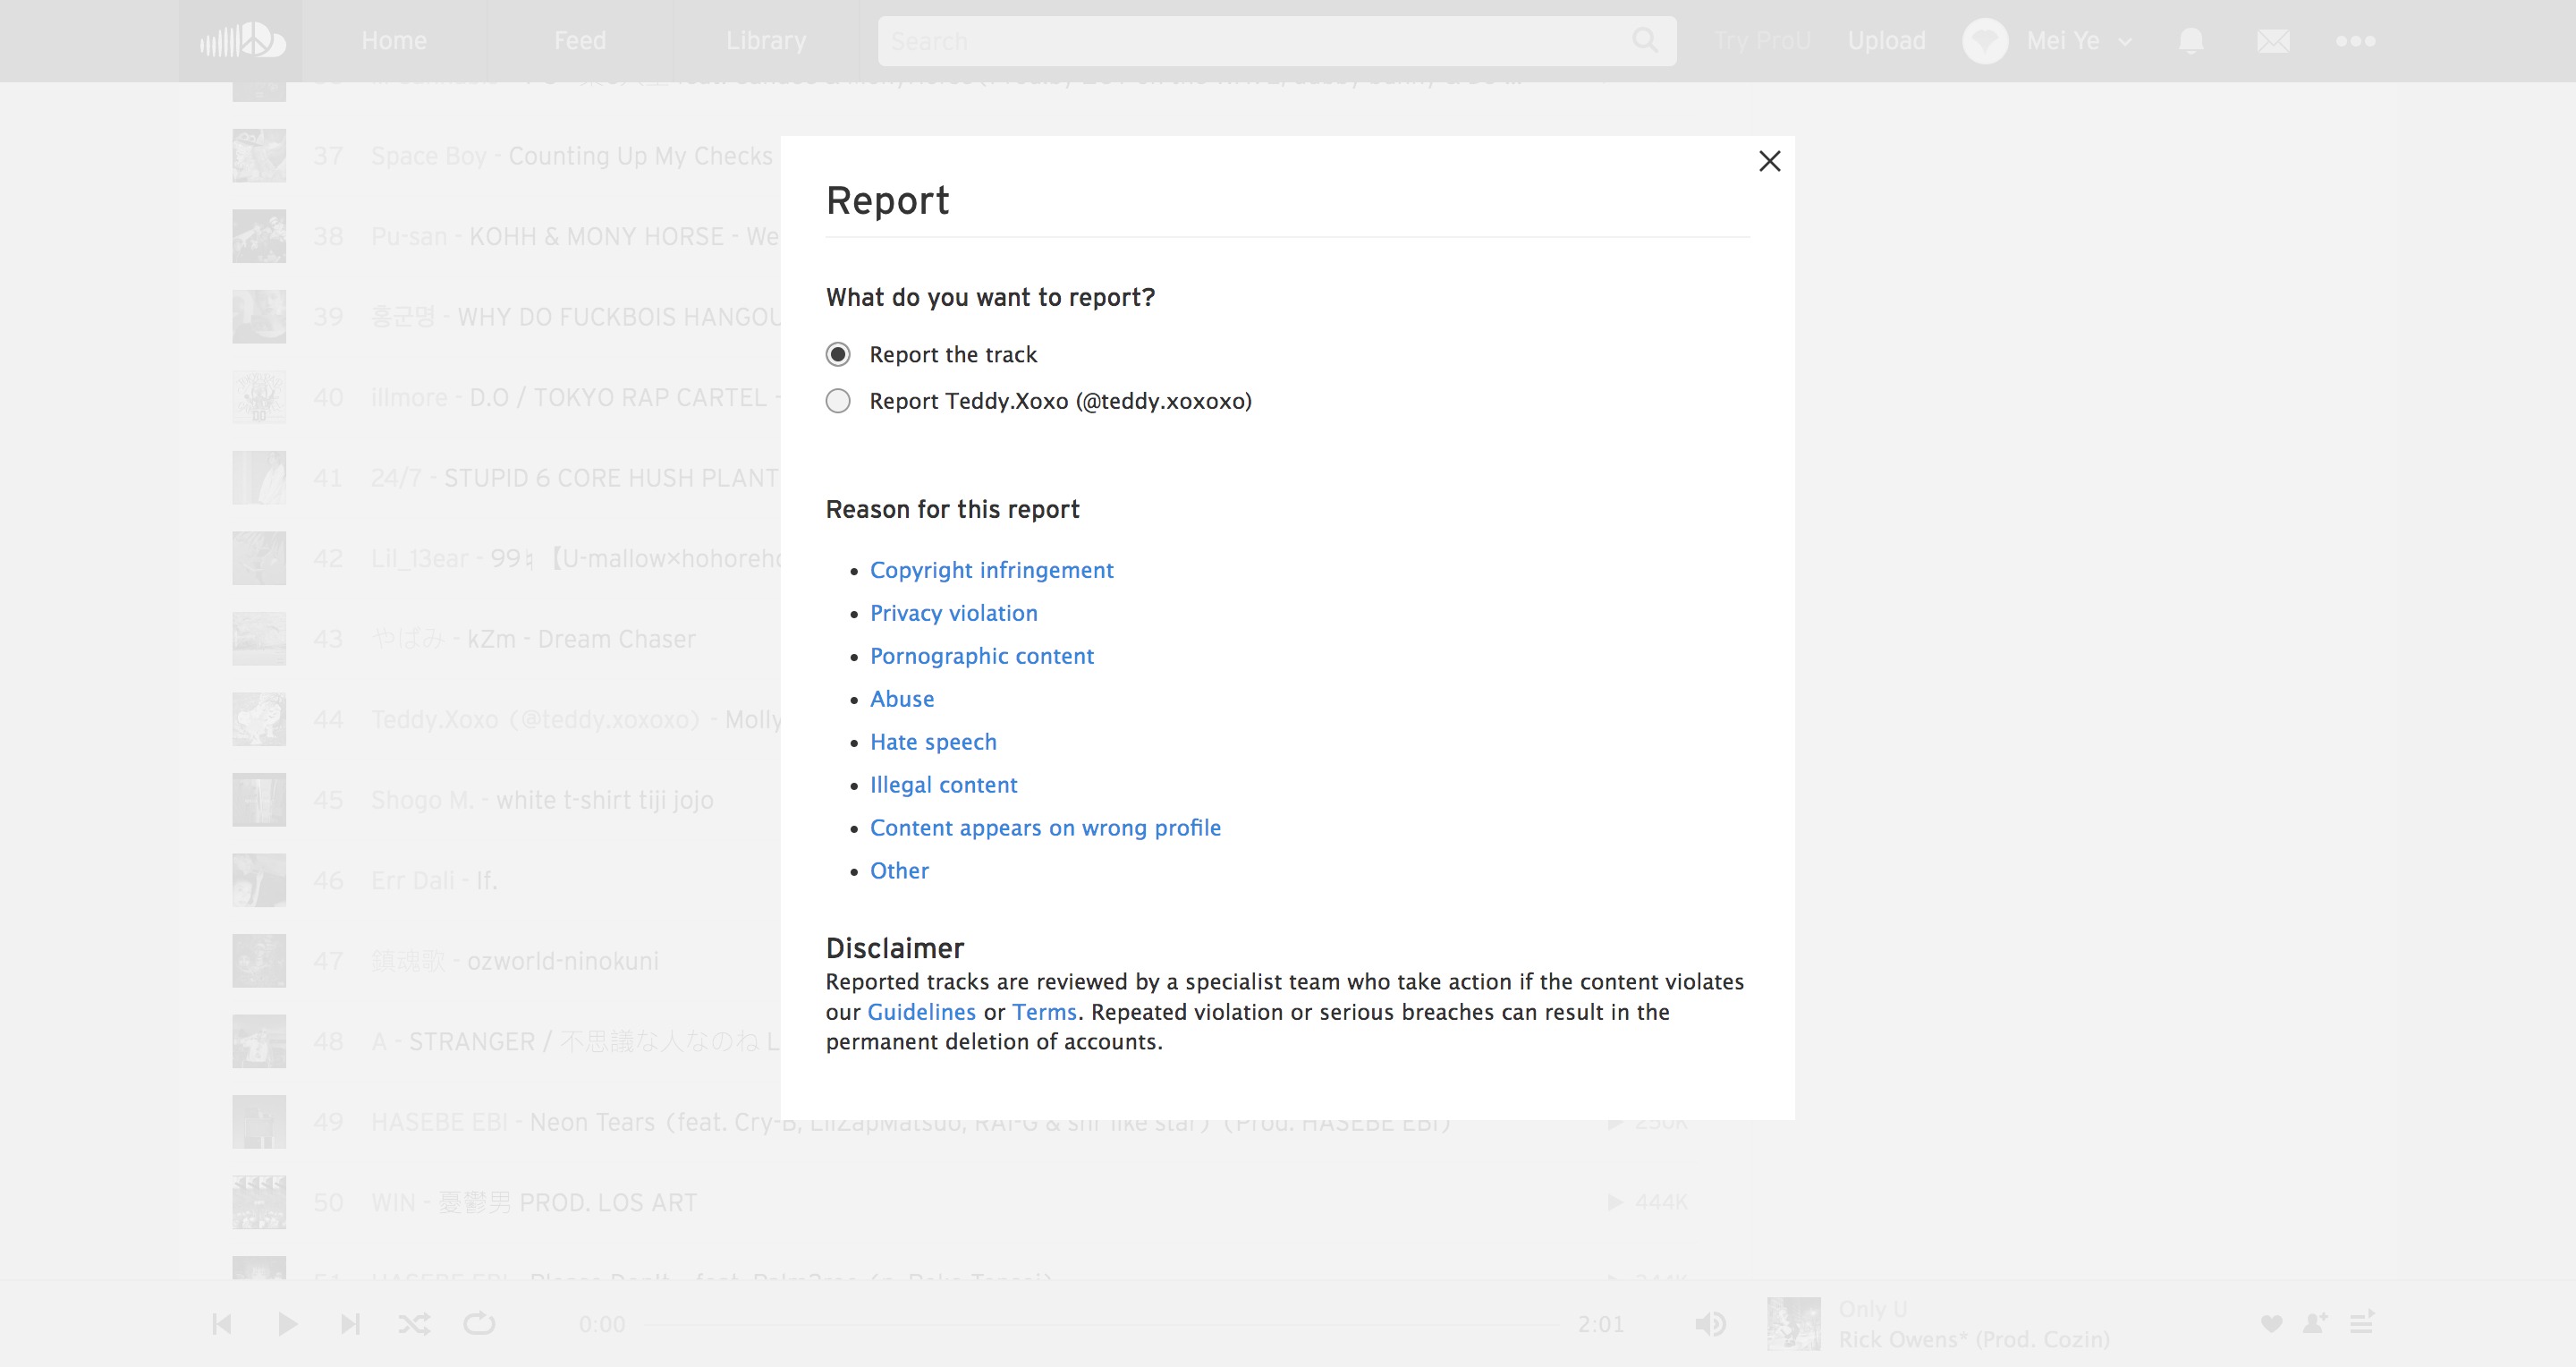
Task: Open artist 'HASEBE EBI' on row 49
Action: (x=440, y=1122)
